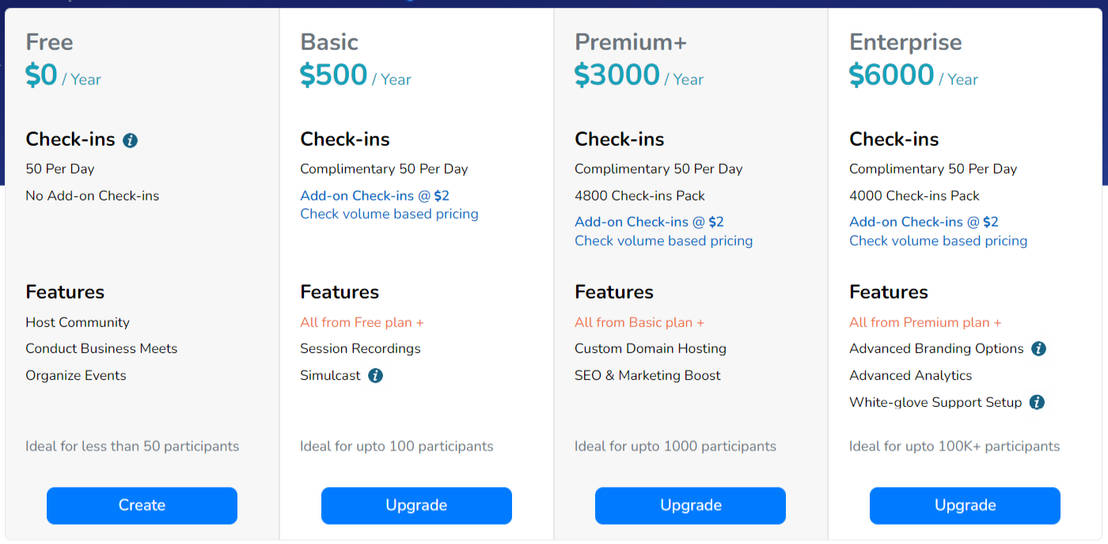Click the info icon beside Check-ins heading
The height and width of the screenshot is (544, 1108).
130,141
